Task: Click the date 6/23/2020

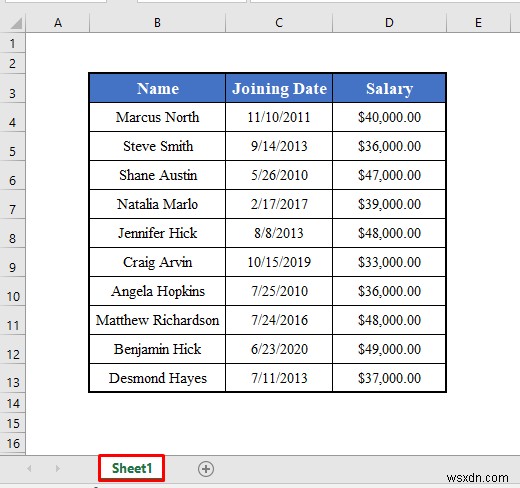Action: (279, 349)
